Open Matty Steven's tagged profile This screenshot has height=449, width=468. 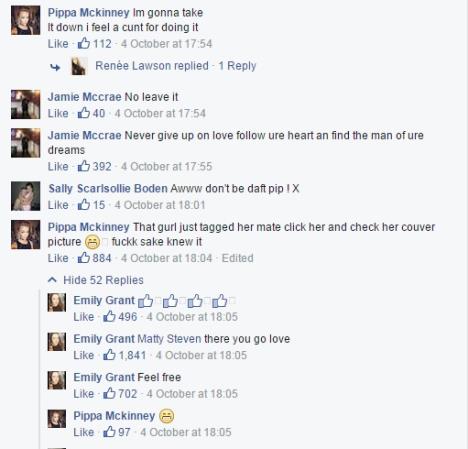(x=169, y=339)
